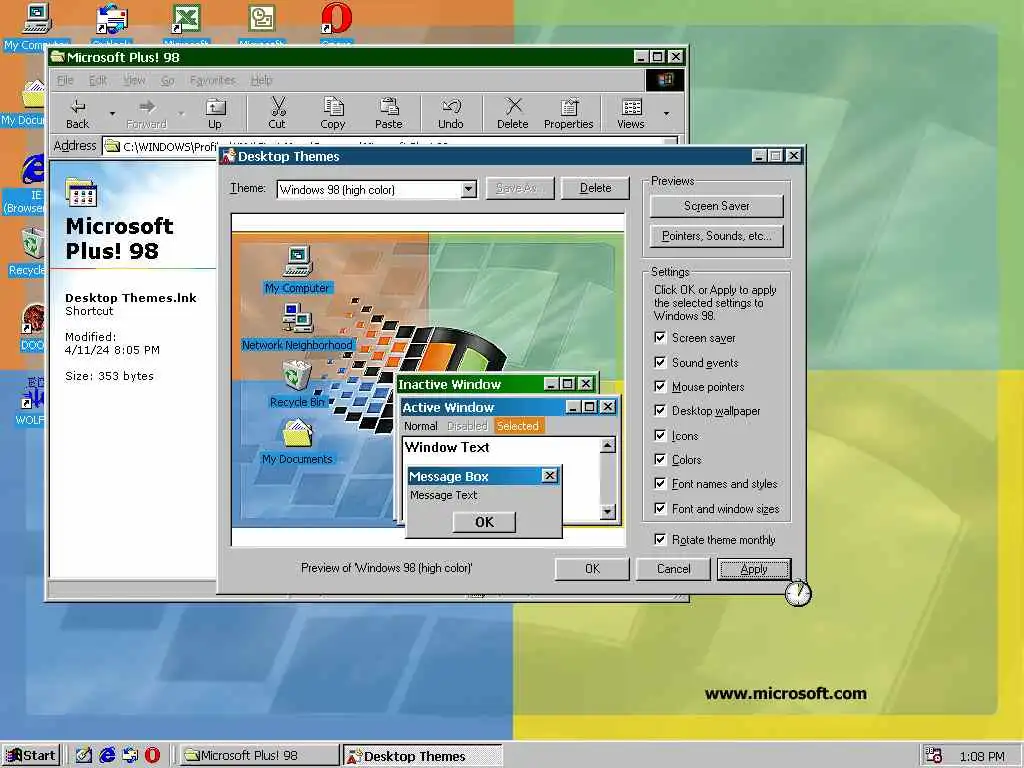Screen dimensions: 1024x768
Task: Click the Paste toolbar icon
Action: click(389, 114)
